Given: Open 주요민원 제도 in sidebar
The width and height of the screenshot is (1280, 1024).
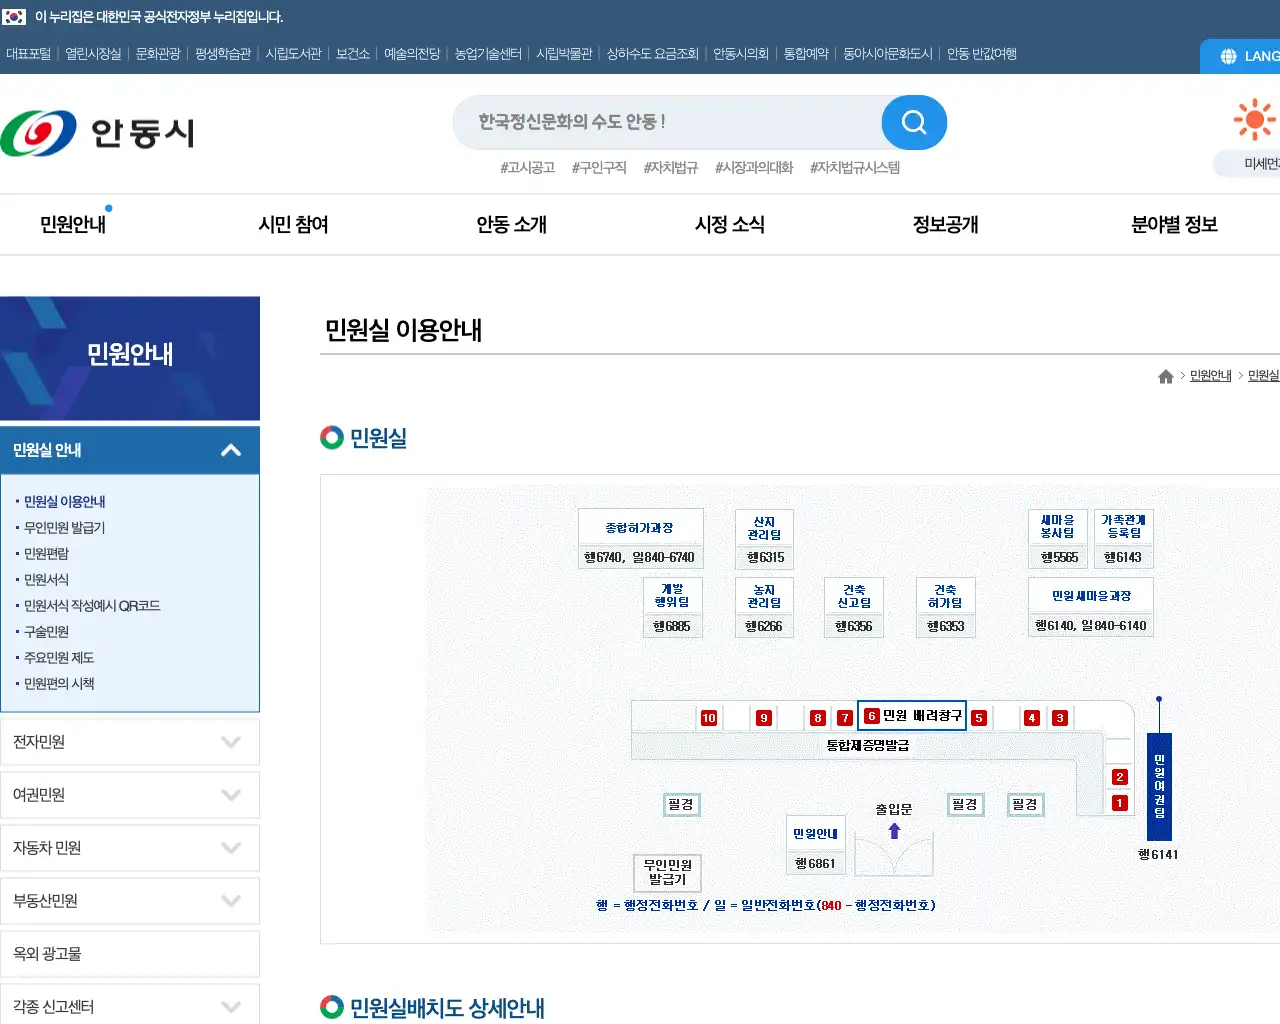Looking at the screenshot, I should pyautogui.click(x=59, y=658).
